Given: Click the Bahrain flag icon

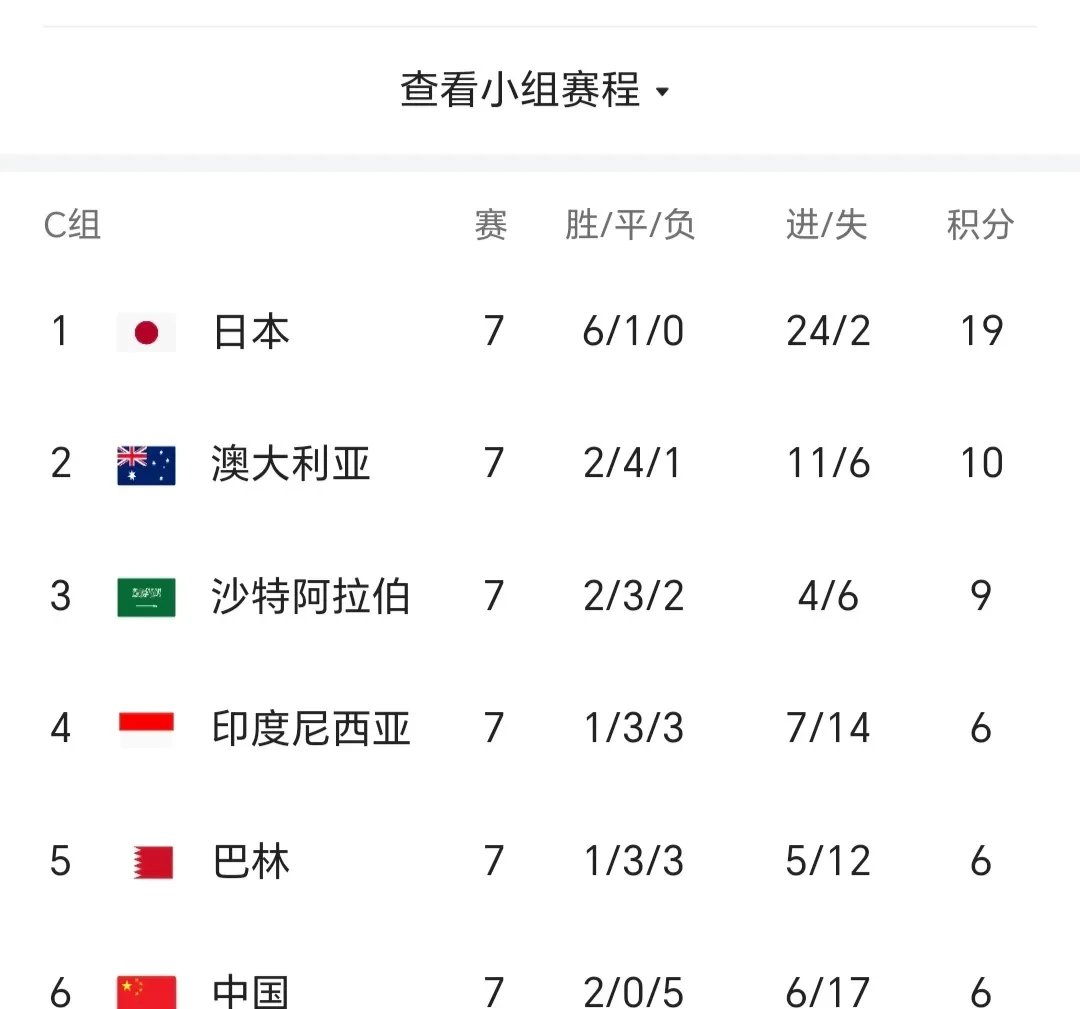Looking at the screenshot, I should point(153,862).
